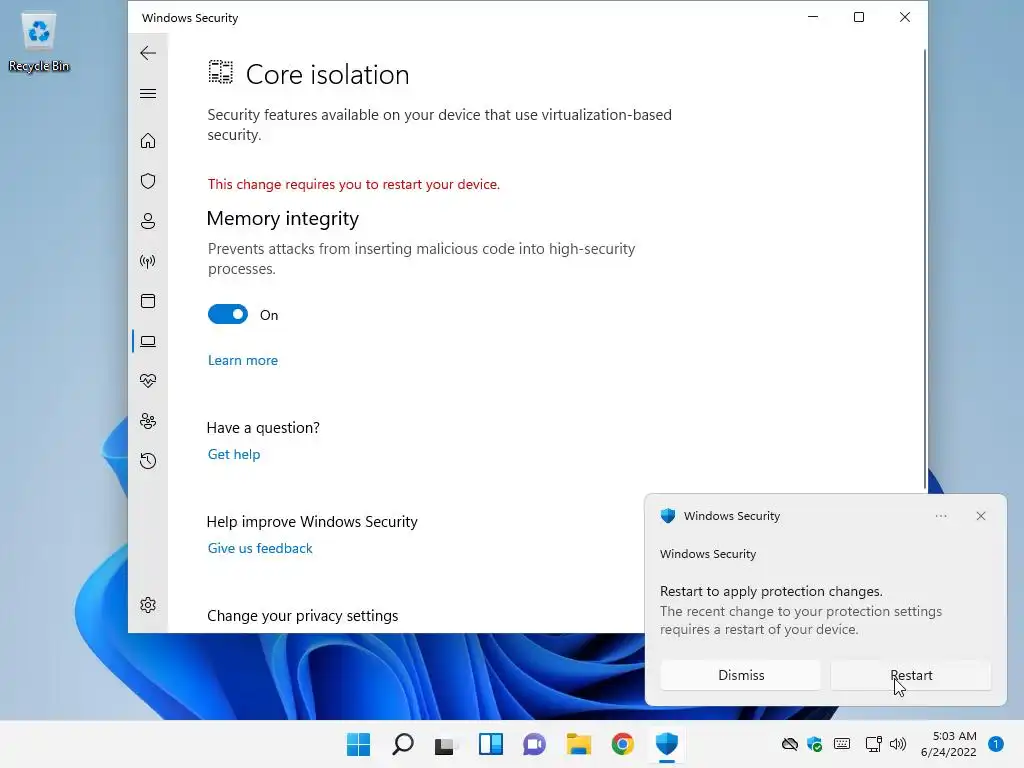Launch Google Chrome from taskbar
The image size is (1024, 768).
(622, 744)
